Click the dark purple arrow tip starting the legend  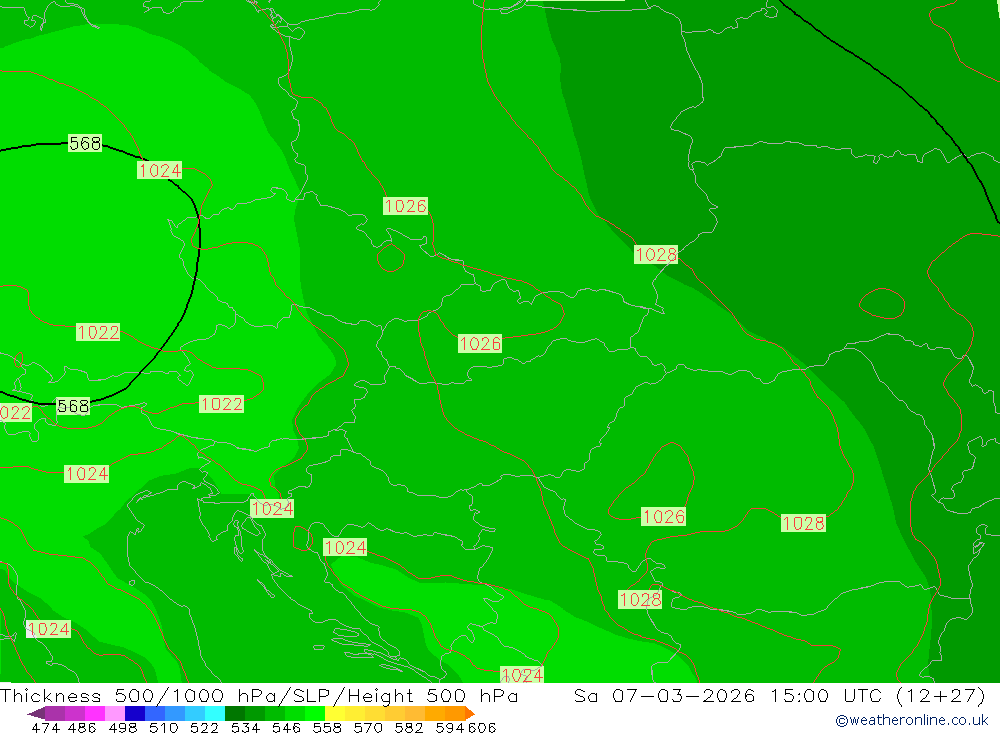tap(36, 713)
